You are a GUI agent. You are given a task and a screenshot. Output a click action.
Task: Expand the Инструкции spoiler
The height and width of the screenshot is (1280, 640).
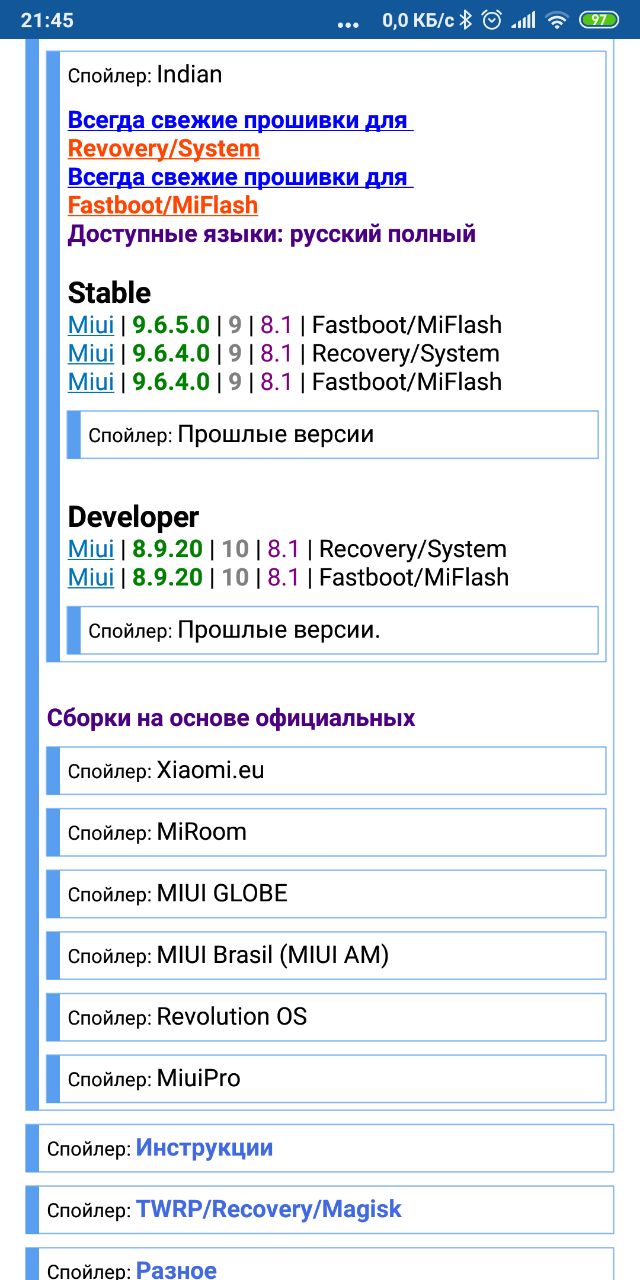(x=319, y=1148)
